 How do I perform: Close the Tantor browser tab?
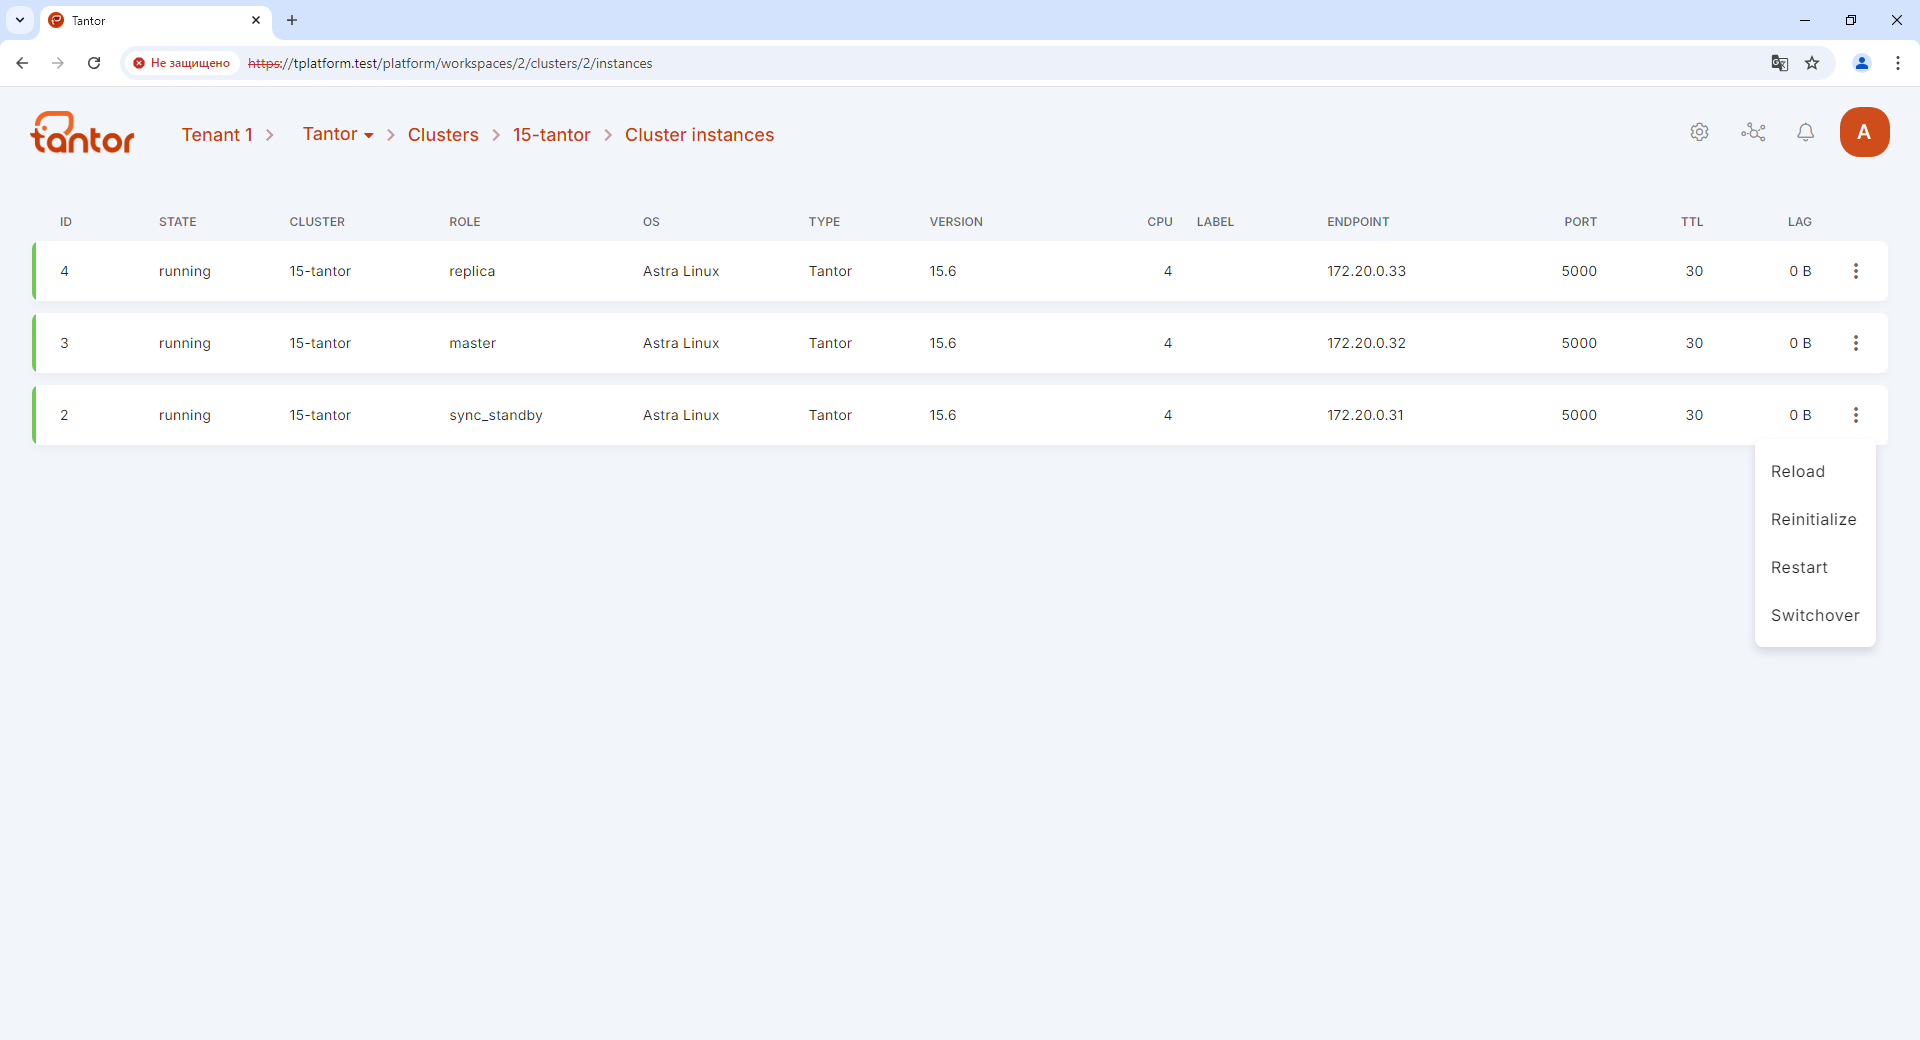[256, 20]
